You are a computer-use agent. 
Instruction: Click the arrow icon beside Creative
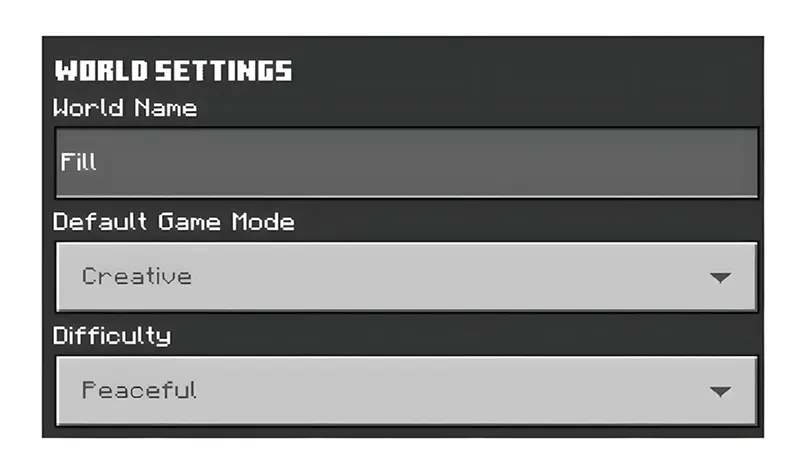[x=720, y=278]
